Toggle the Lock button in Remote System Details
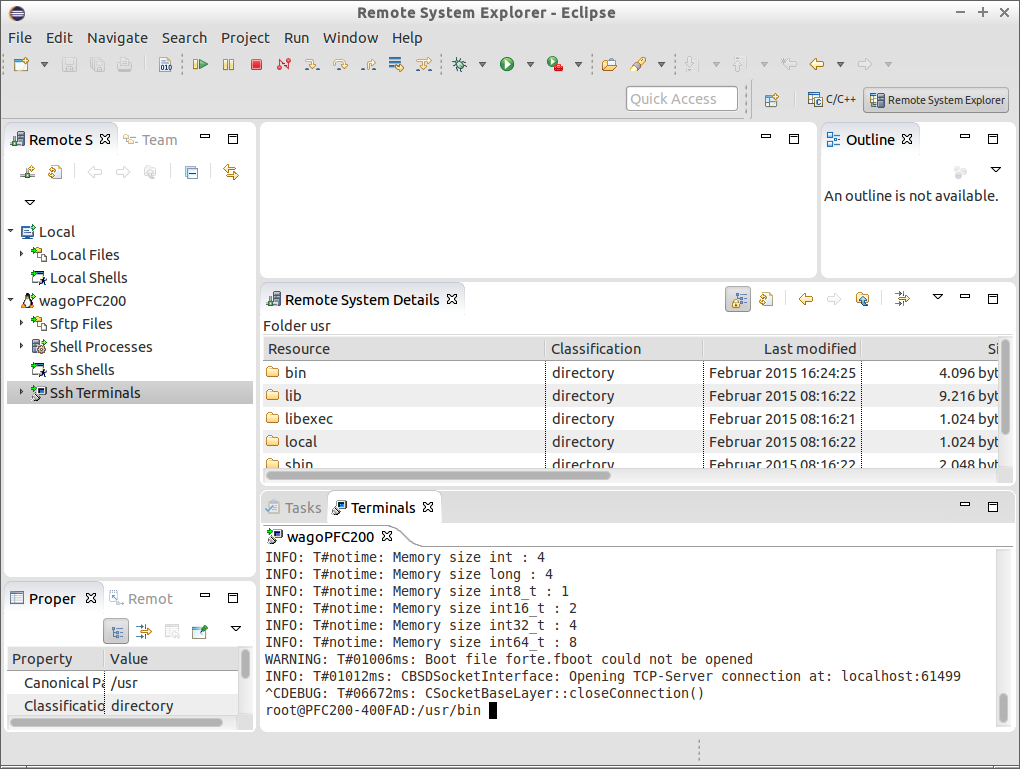The height and width of the screenshot is (769, 1020). click(738, 299)
